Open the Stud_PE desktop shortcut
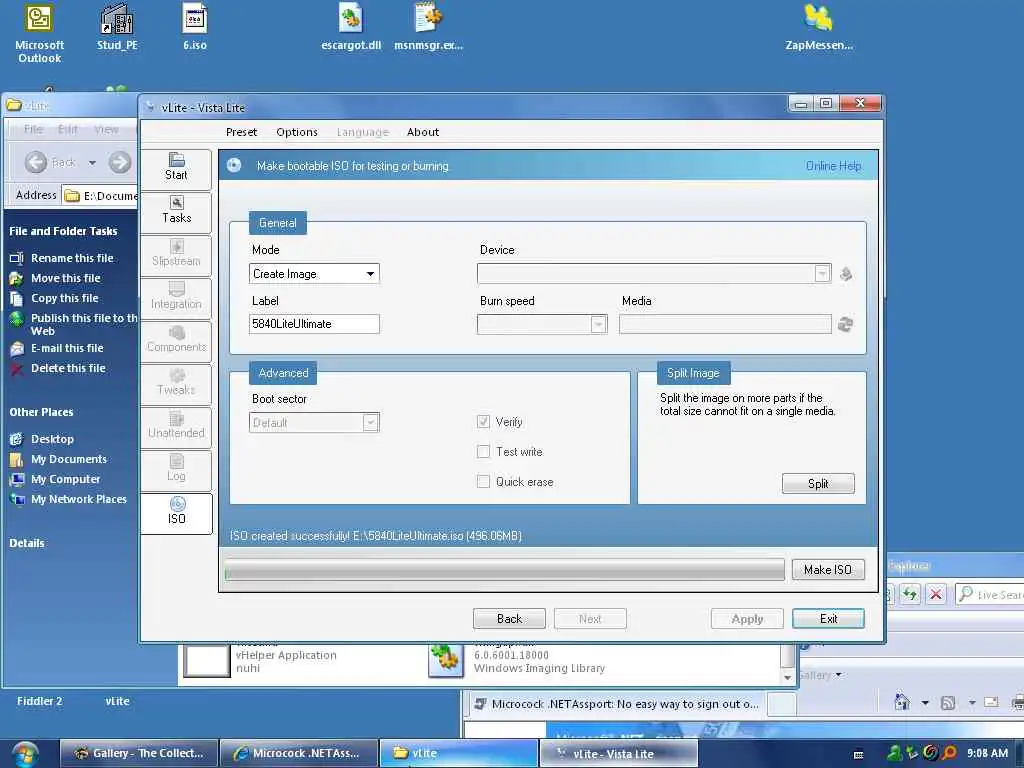 pos(117,27)
